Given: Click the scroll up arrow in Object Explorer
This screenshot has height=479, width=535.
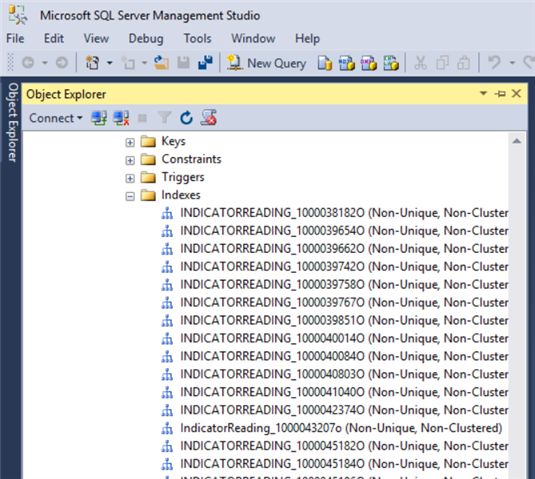Looking at the screenshot, I should (517, 141).
